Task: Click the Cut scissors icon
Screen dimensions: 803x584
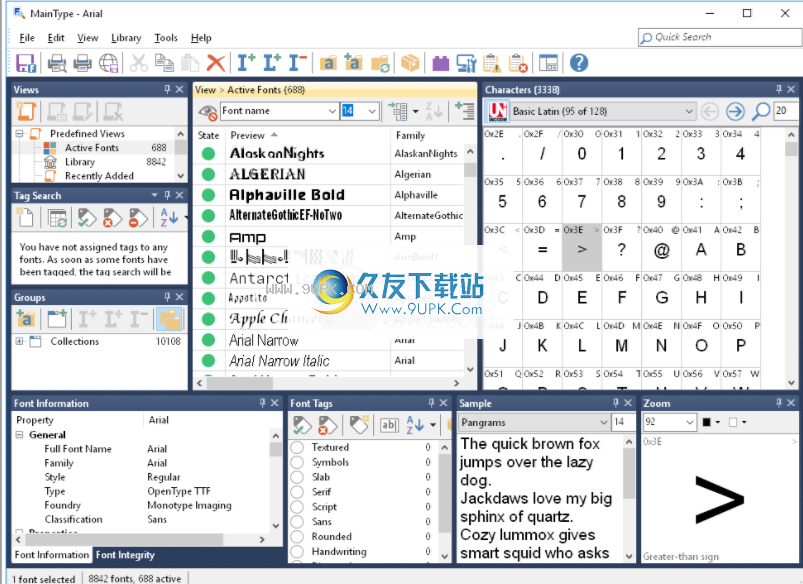Action: coord(138,63)
